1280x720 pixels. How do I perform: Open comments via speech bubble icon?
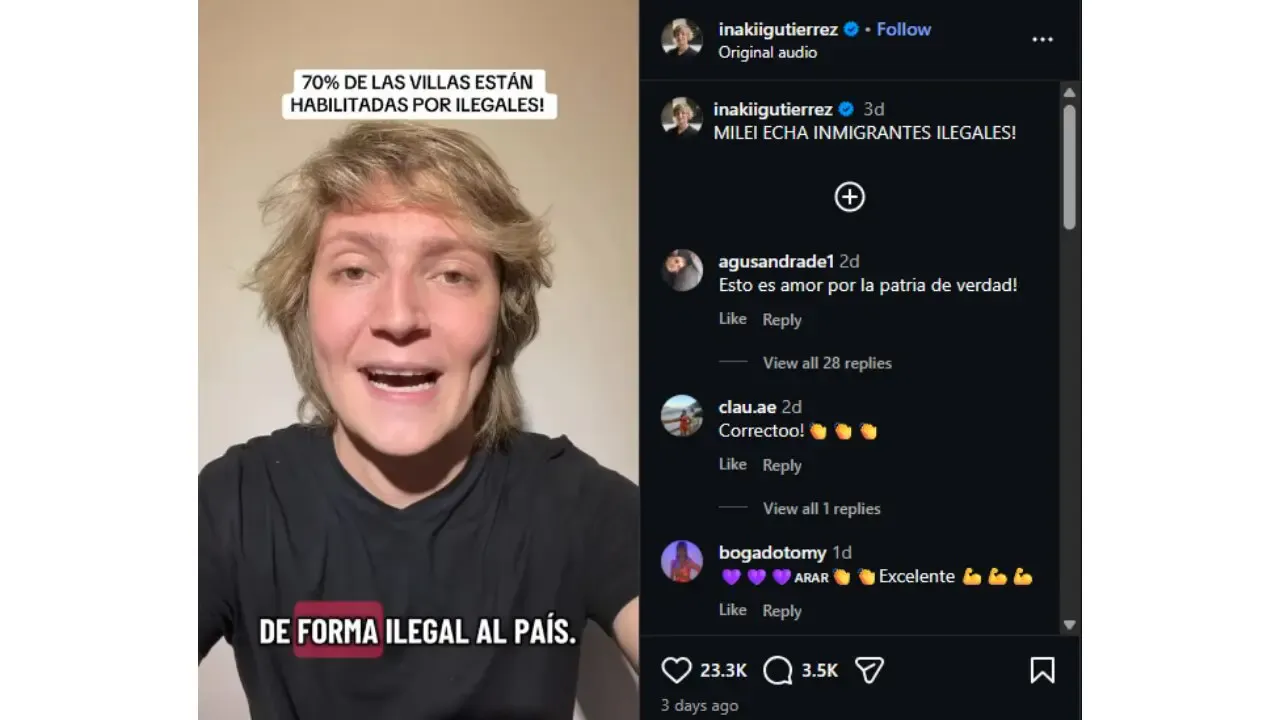pos(778,670)
